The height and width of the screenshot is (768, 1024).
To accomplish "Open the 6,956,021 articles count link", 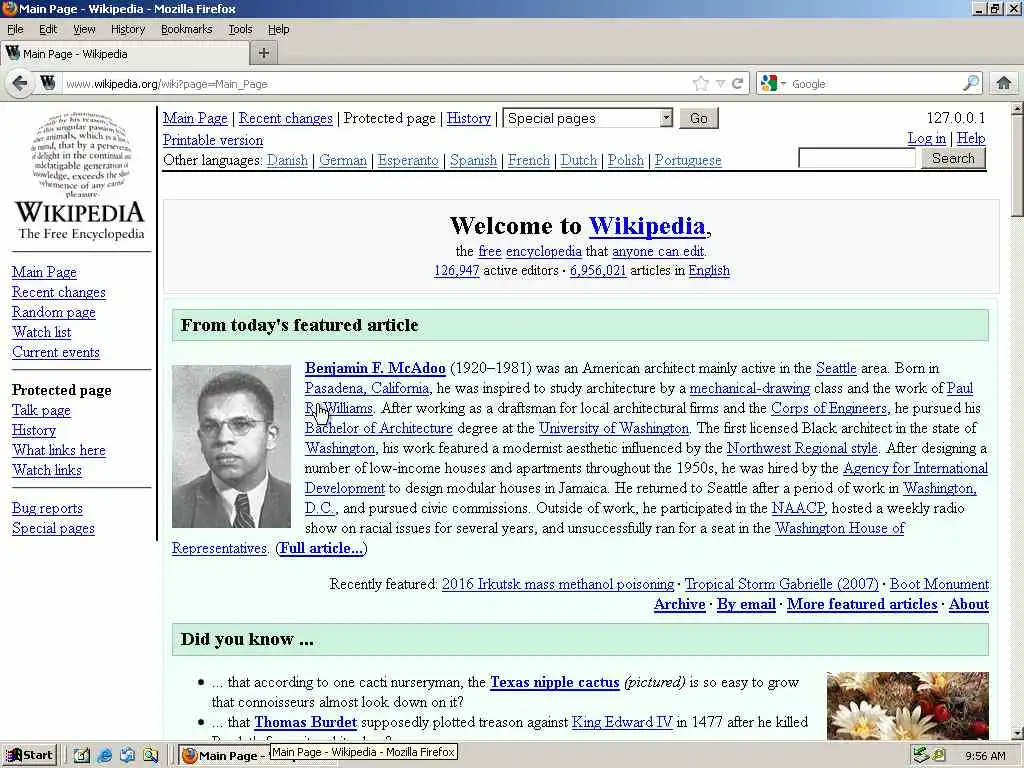I will pyautogui.click(x=598, y=270).
